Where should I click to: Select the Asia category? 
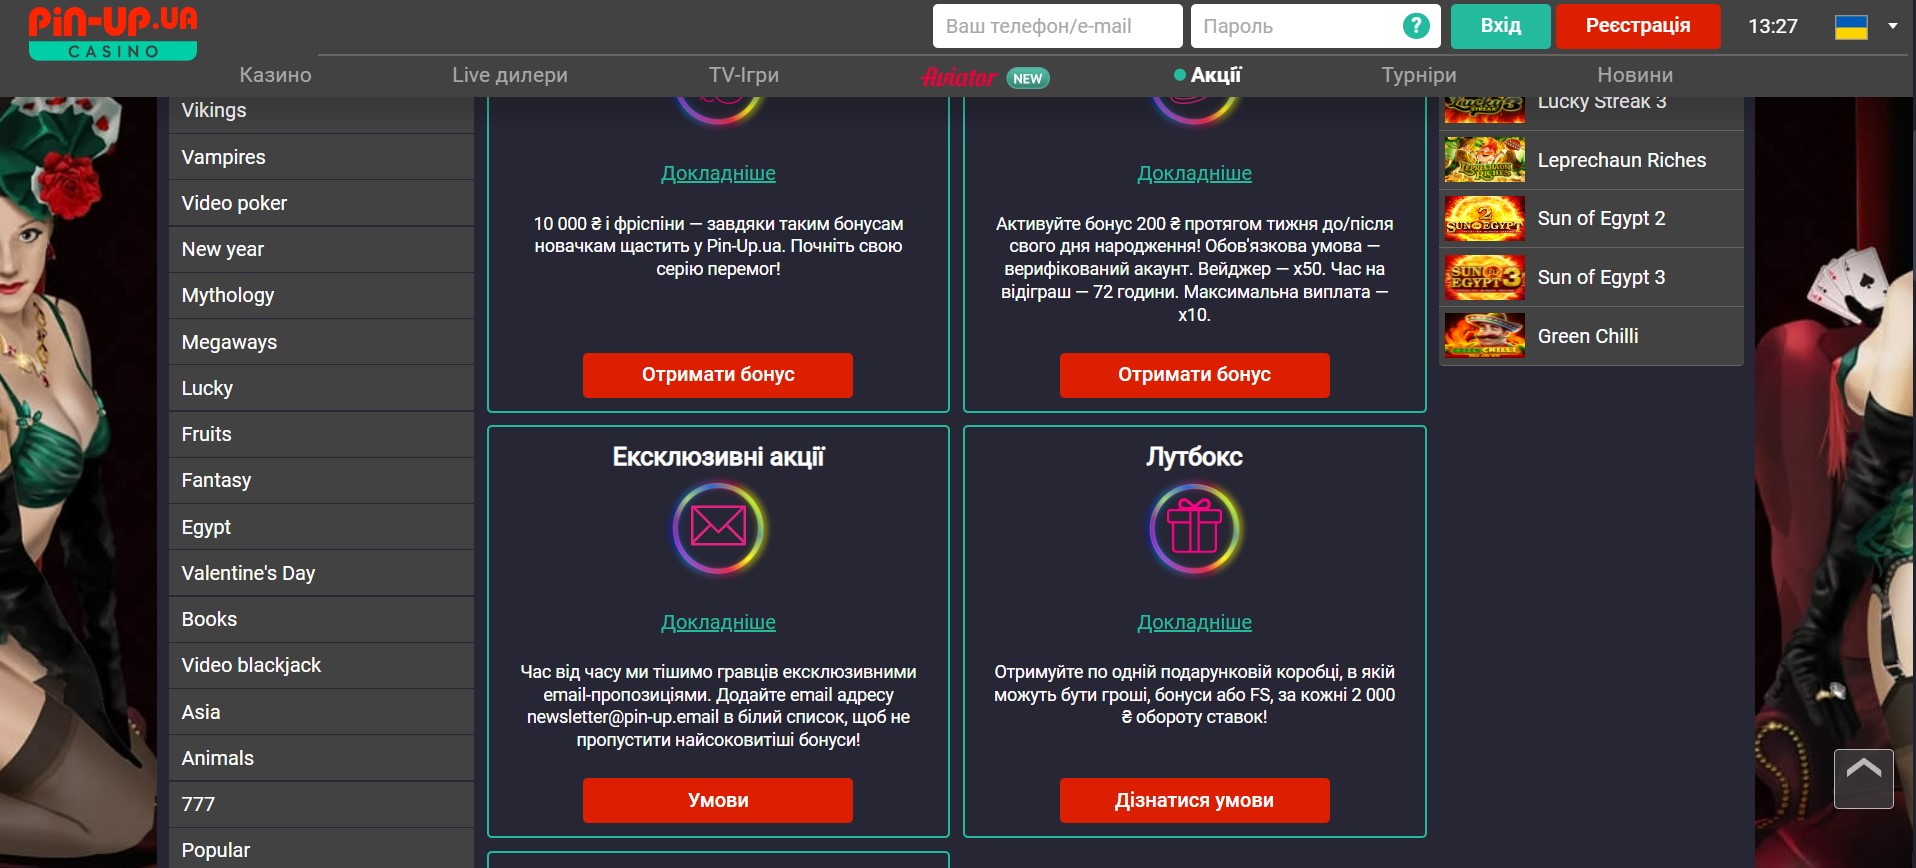click(x=321, y=712)
